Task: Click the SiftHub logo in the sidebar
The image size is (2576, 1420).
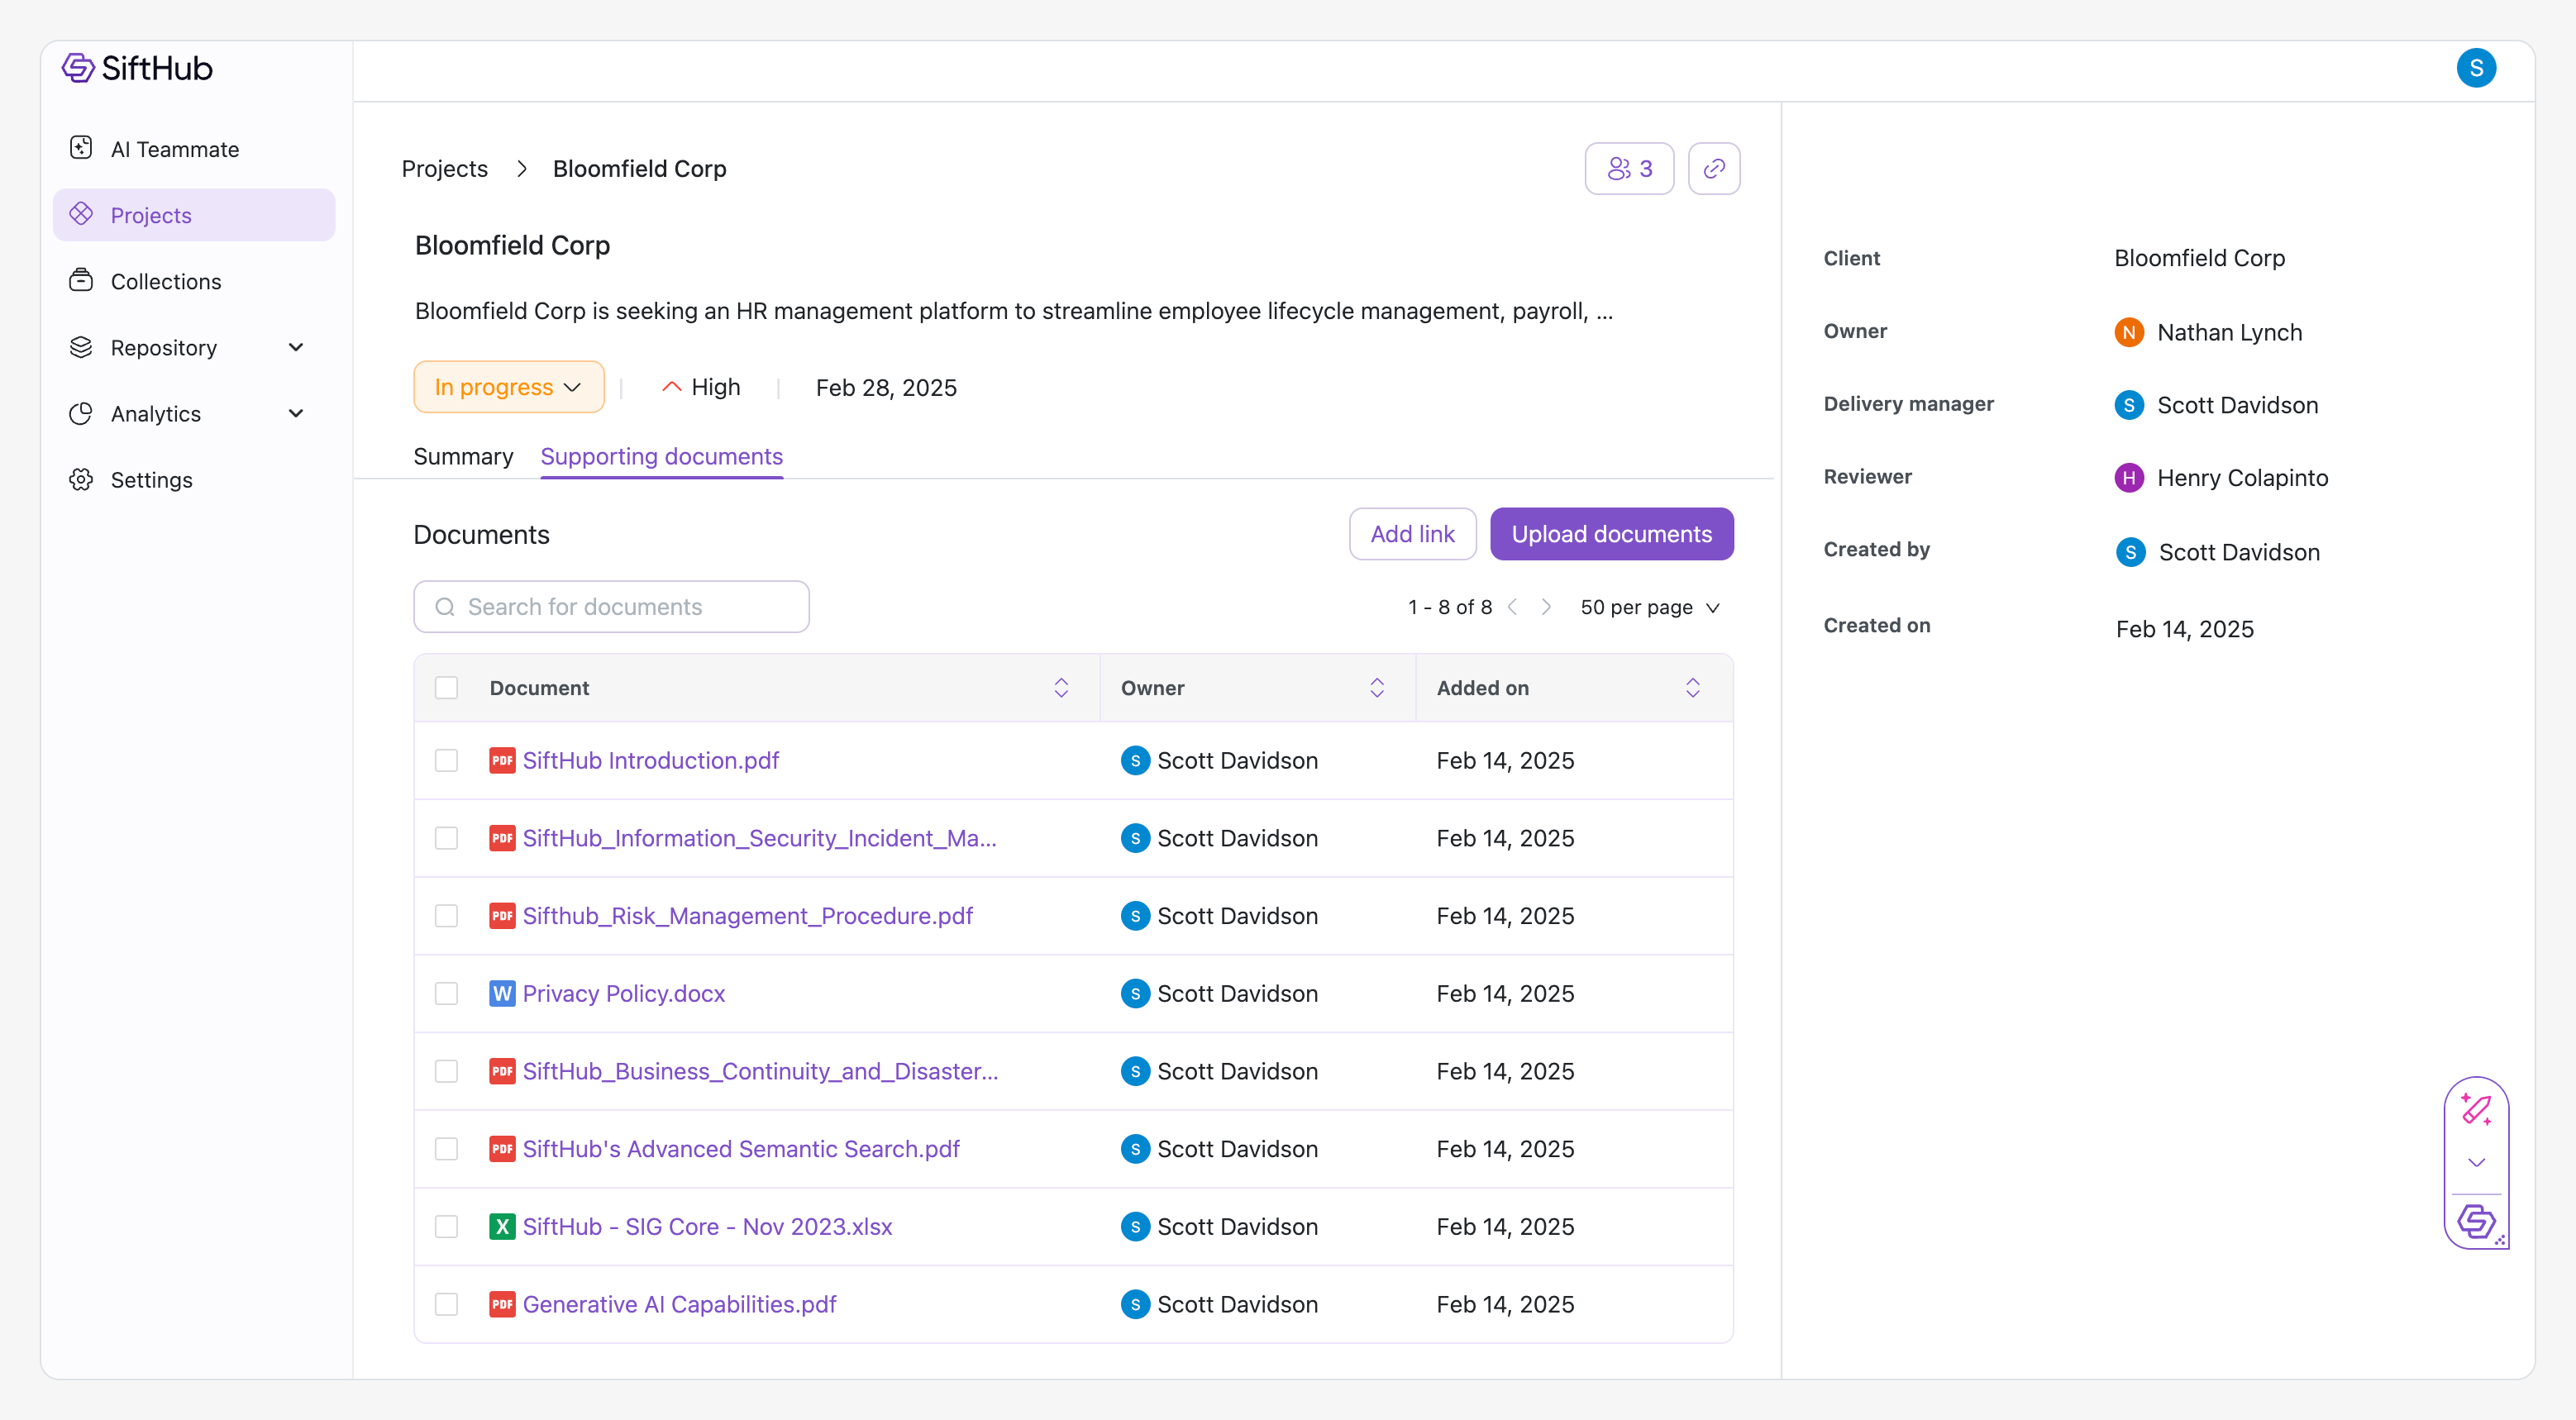Action: coord(137,68)
